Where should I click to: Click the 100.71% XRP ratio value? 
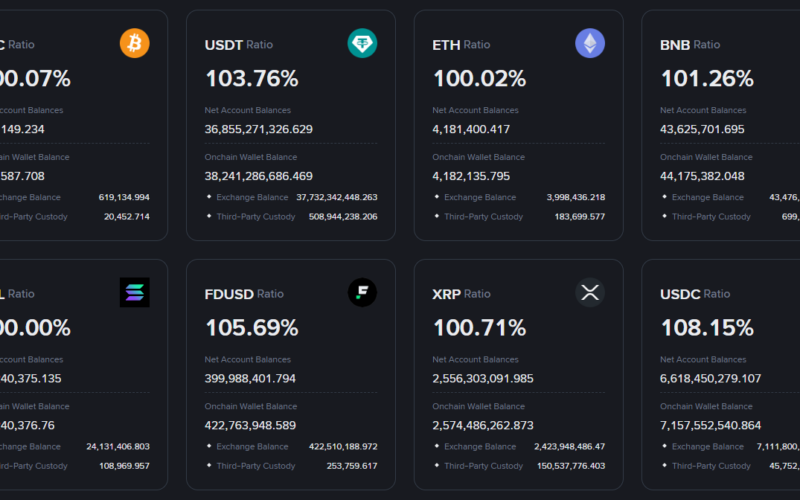pyautogui.click(x=479, y=327)
